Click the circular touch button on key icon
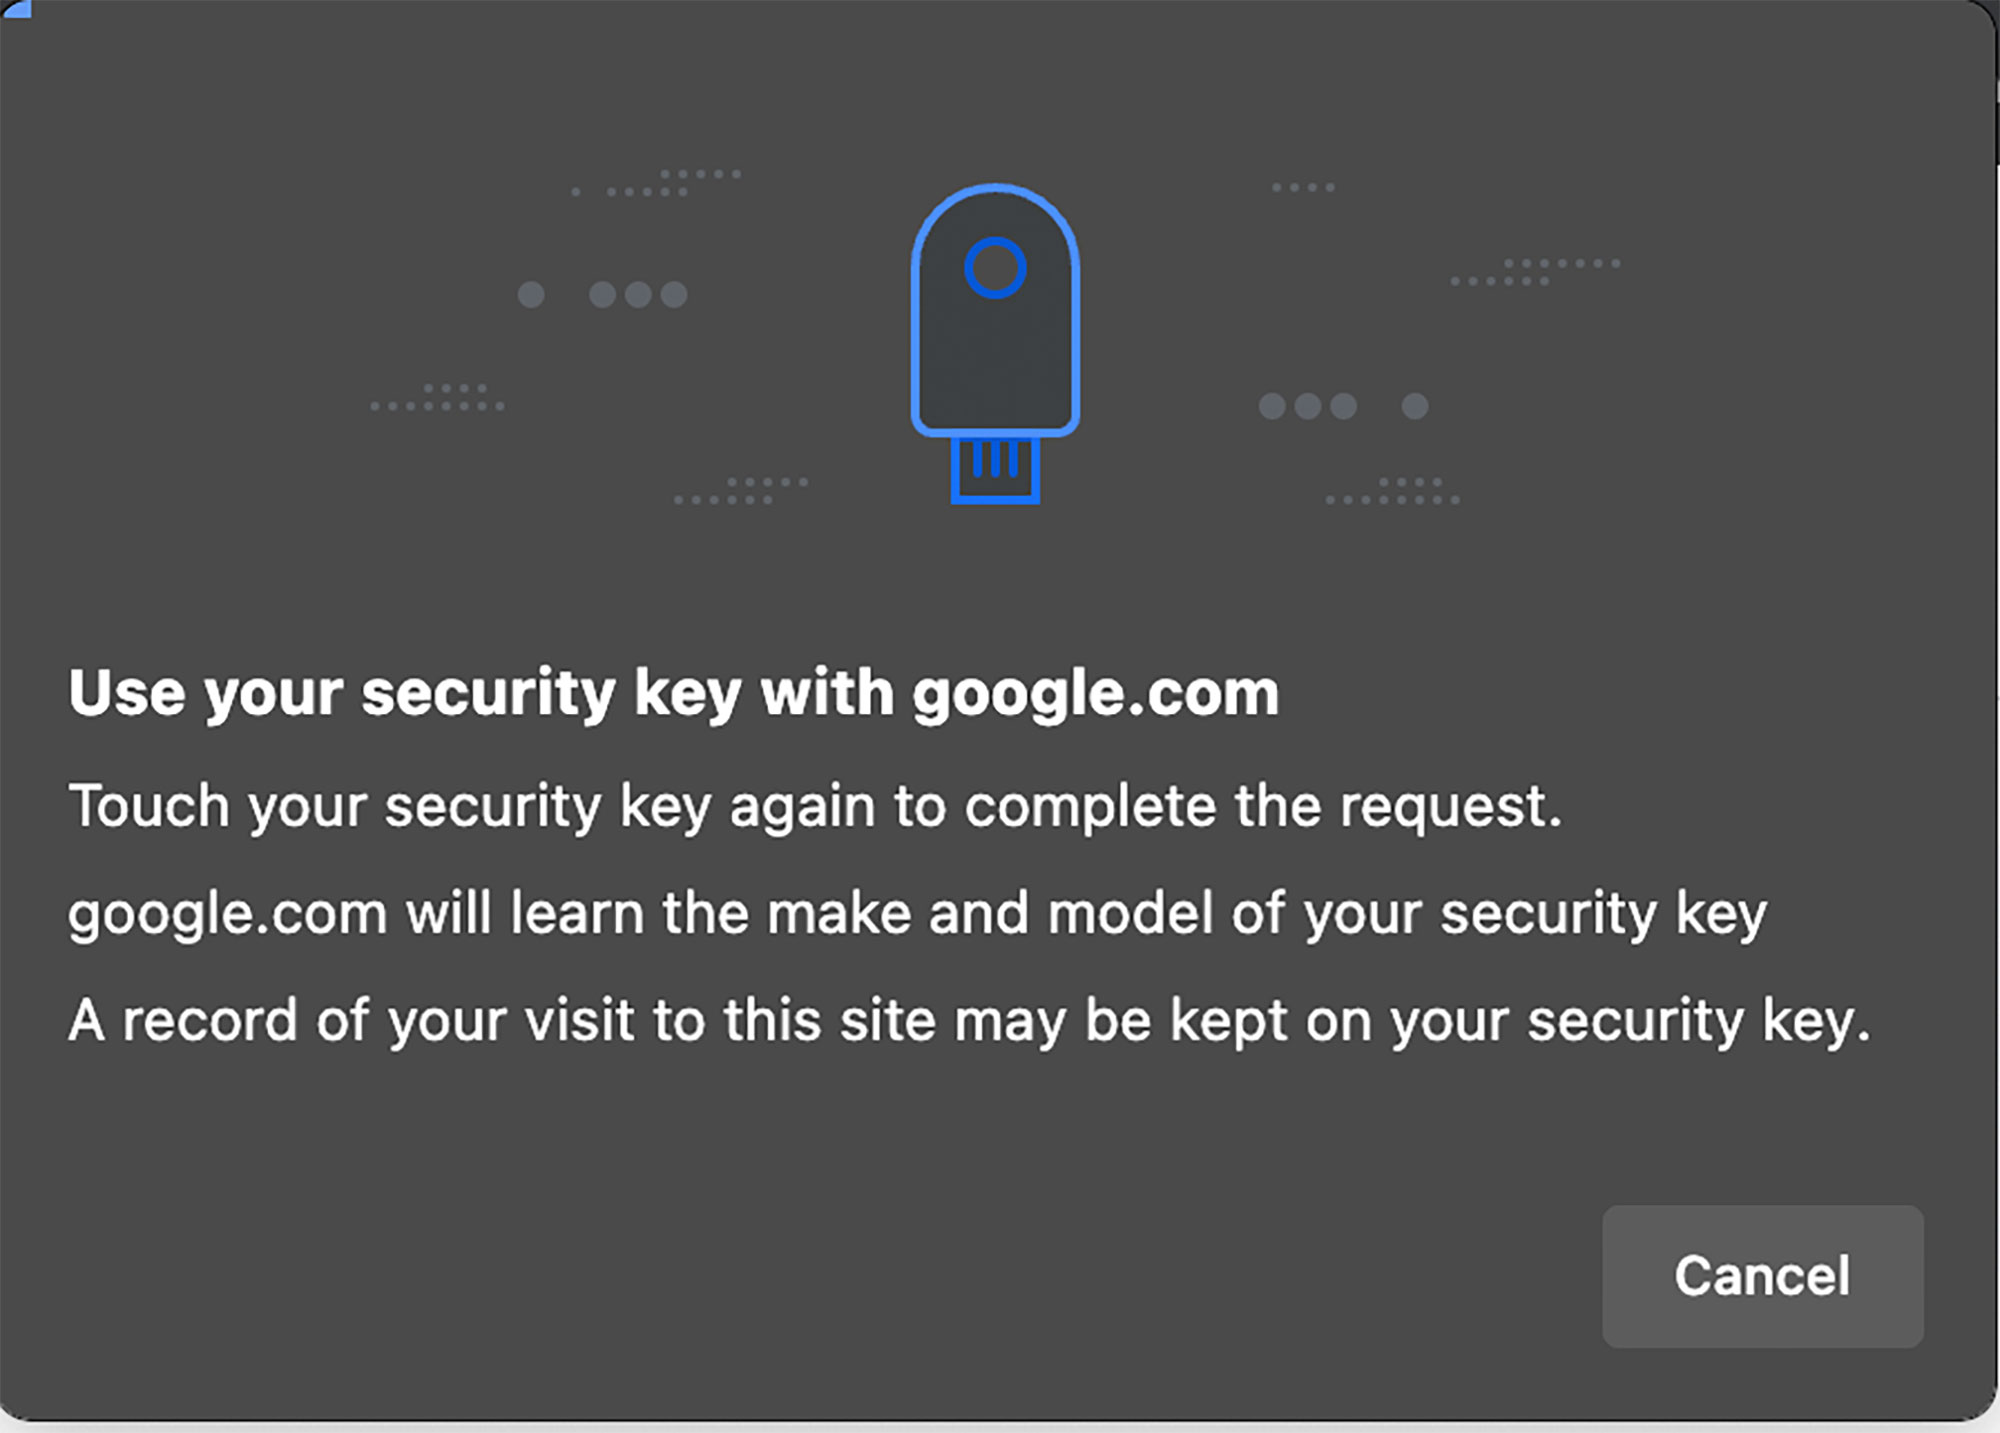2000x1433 pixels. tap(995, 268)
